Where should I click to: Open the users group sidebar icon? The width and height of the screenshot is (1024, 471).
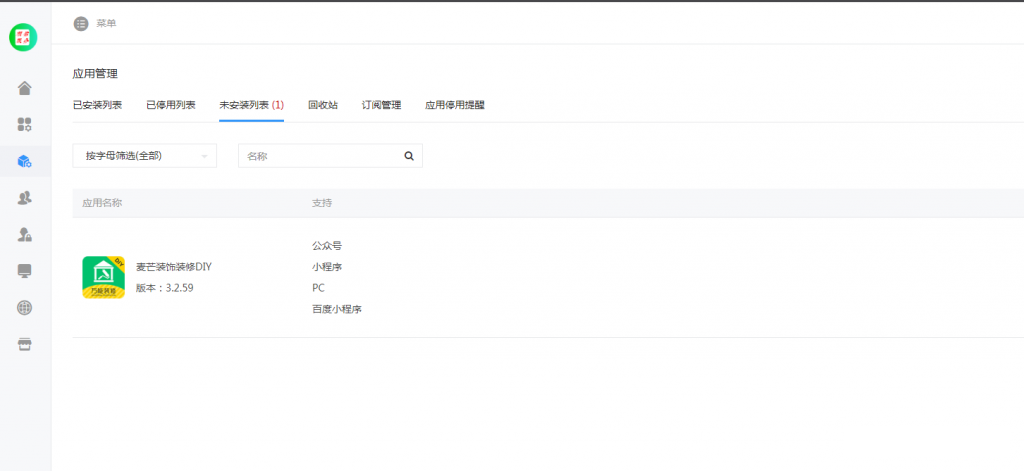pos(25,198)
